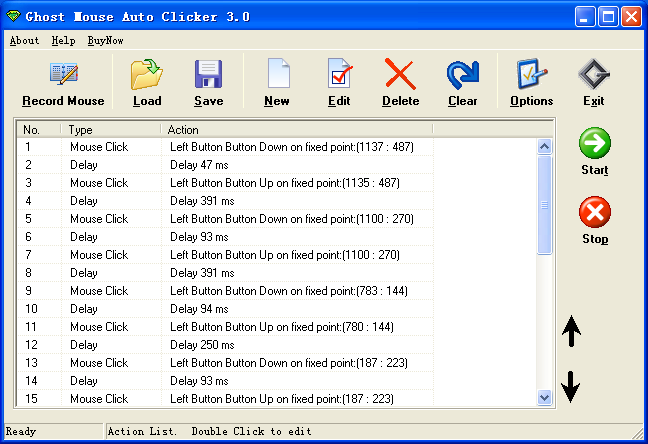Select row 4 Delay 391 ms
This screenshot has height=444, width=648.
pyautogui.click(x=225, y=201)
